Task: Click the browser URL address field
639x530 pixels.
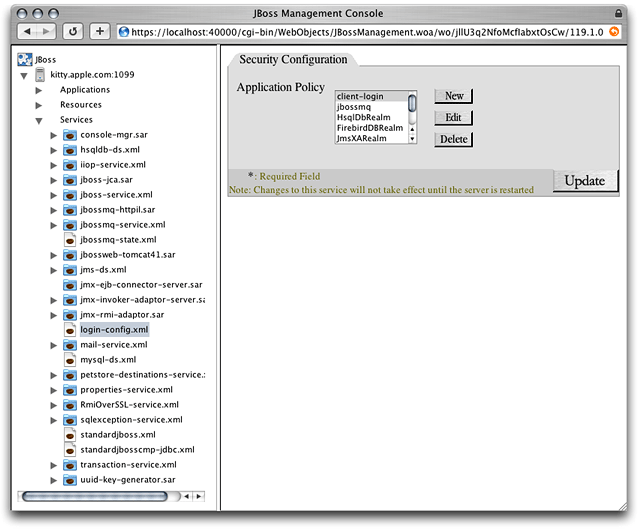Action: (367, 32)
